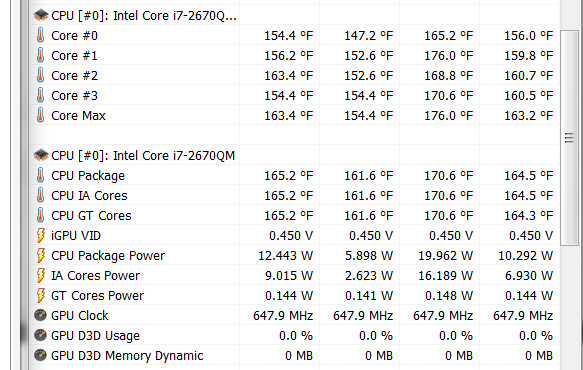Screen dimensions: 583x370
Task: Click the gauge icon for GPU D3D Usage
Action: click(40, 335)
